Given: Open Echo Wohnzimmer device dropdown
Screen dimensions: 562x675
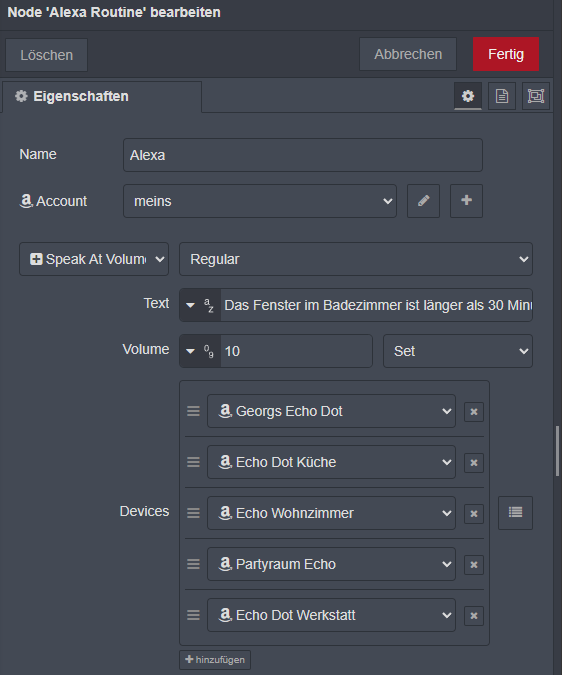Looking at the screenshot, I should 331,513.
